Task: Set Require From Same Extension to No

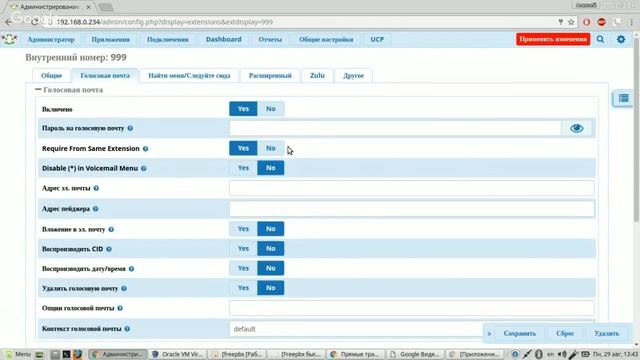Action: [271, 148]
